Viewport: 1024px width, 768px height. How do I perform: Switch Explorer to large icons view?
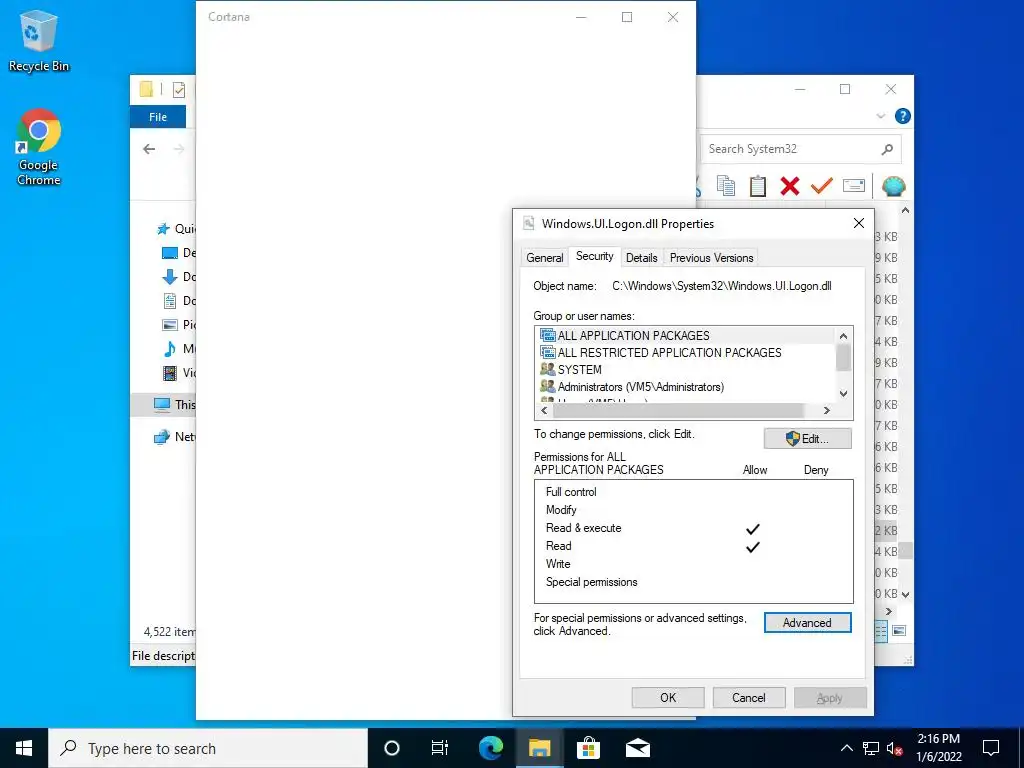click(899, 631)
